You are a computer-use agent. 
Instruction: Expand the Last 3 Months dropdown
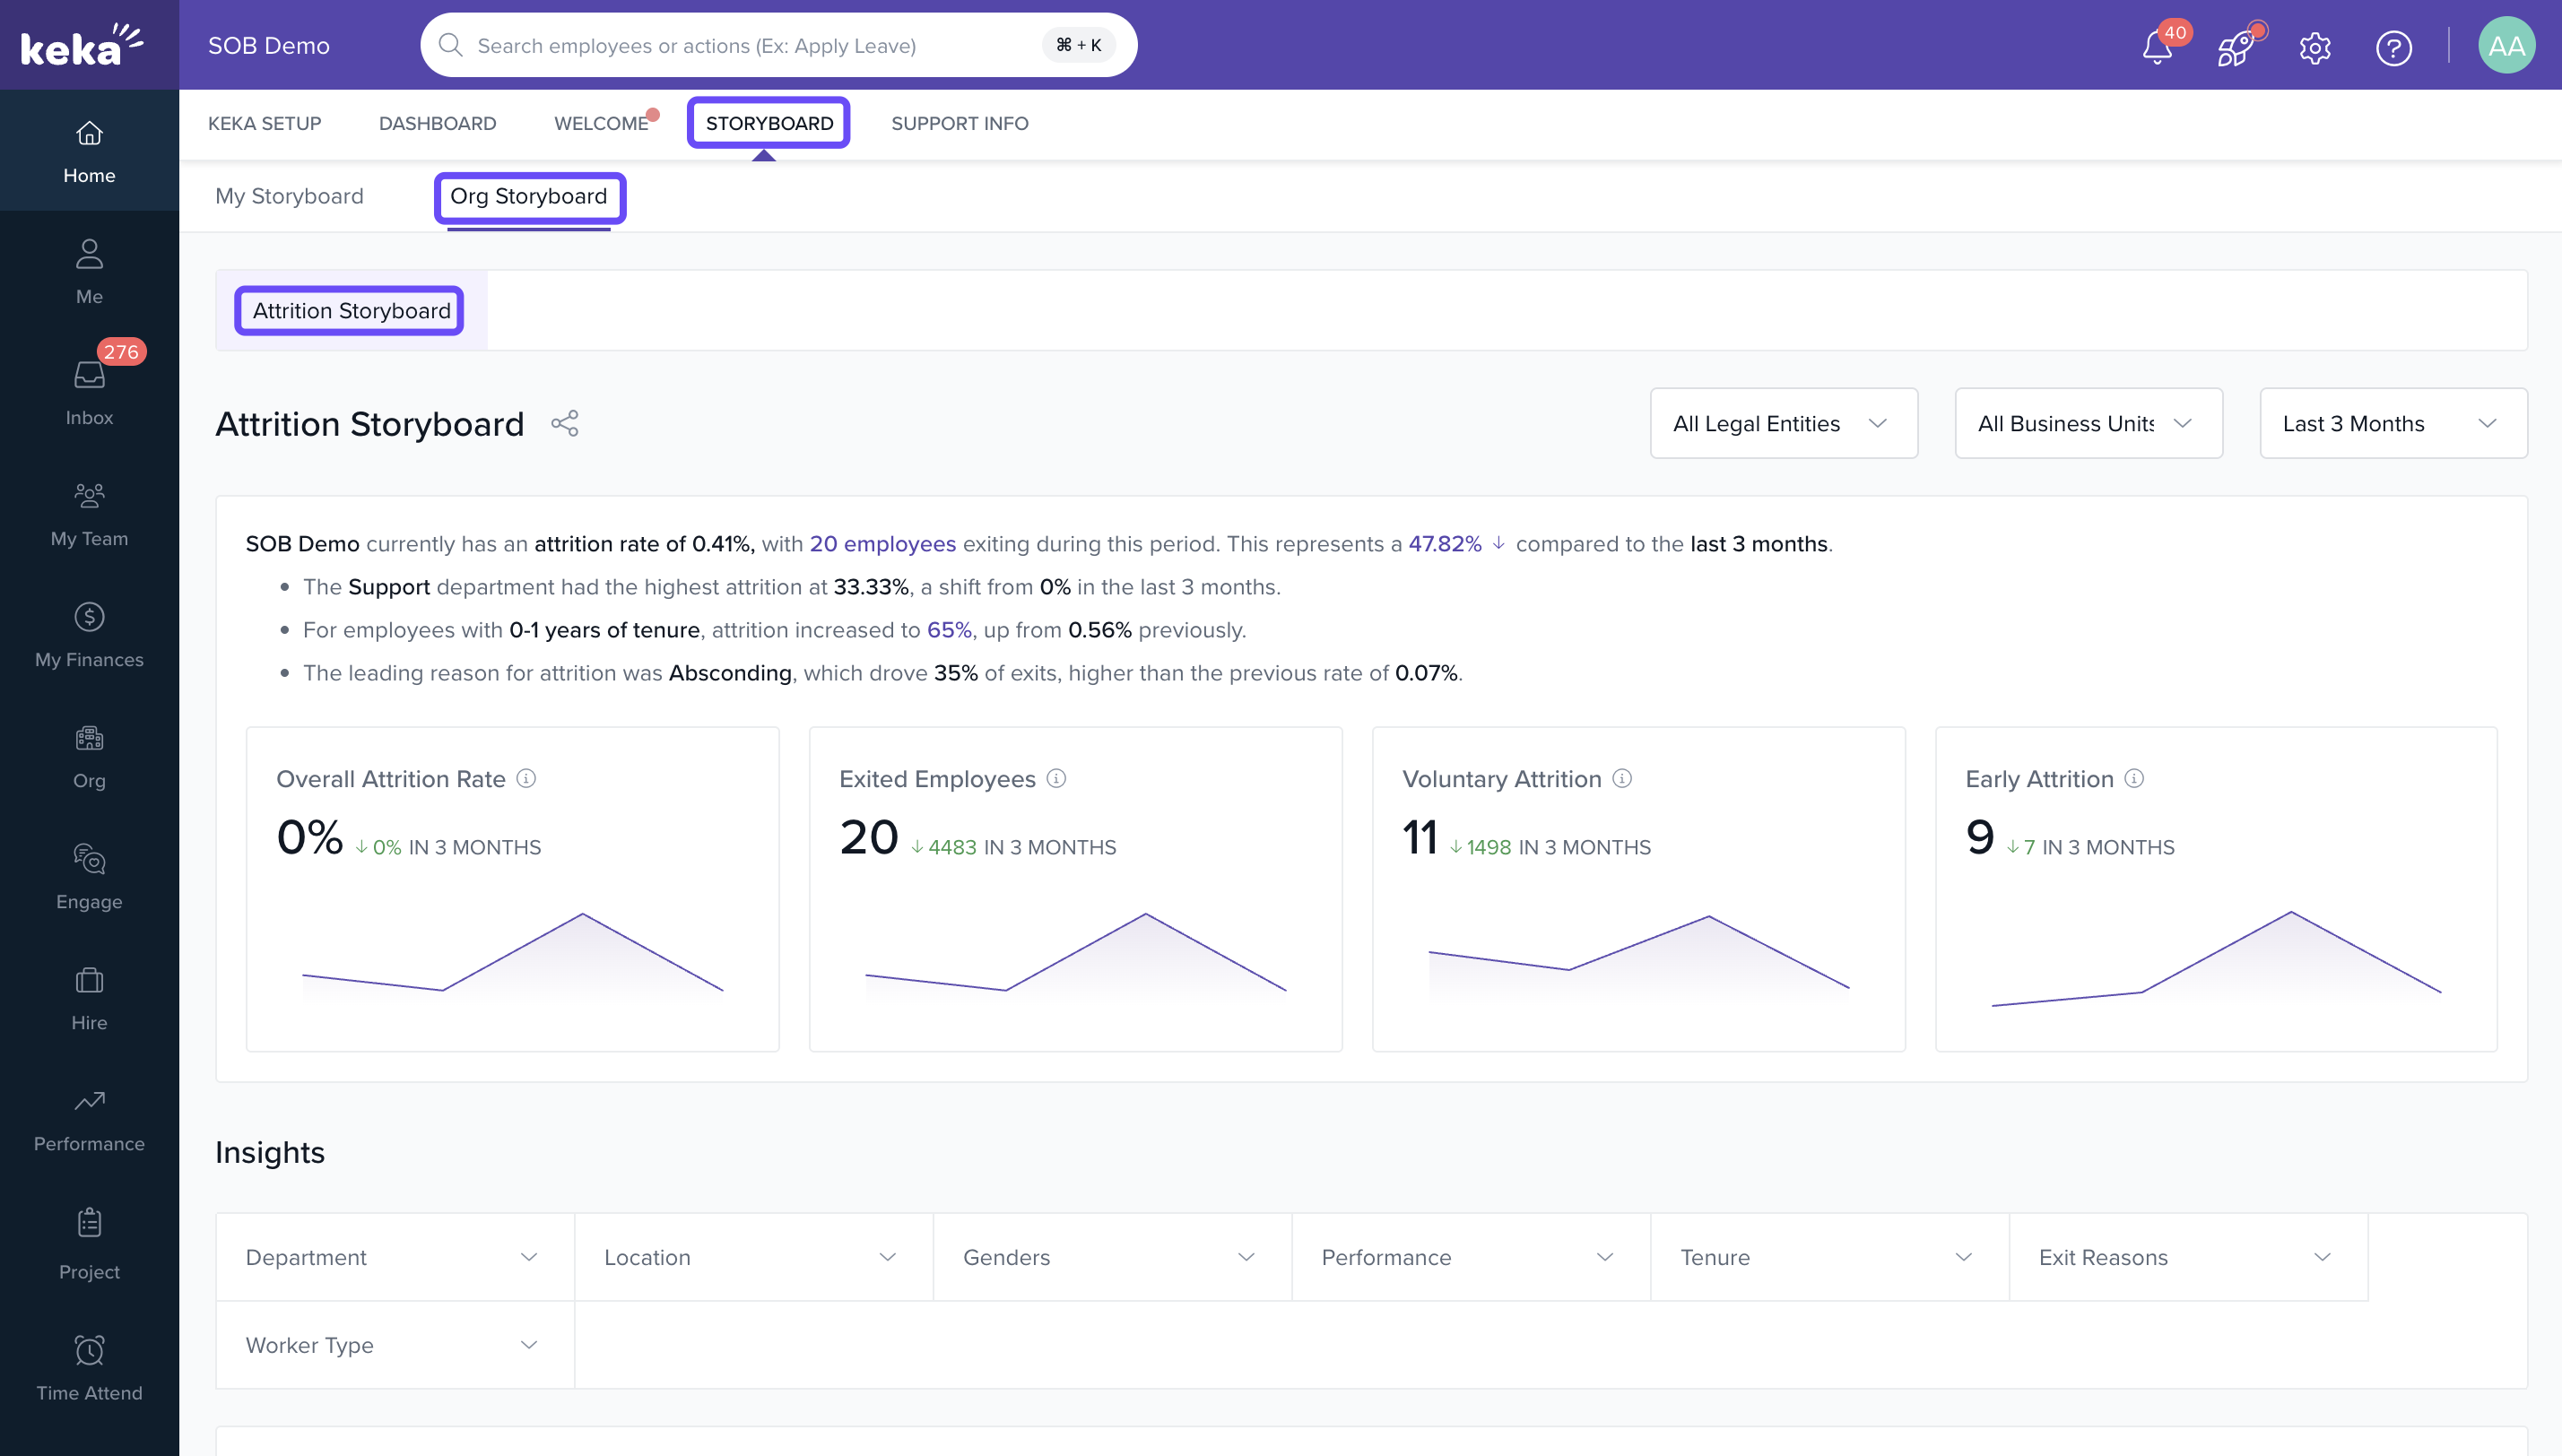coord(2392,423)
